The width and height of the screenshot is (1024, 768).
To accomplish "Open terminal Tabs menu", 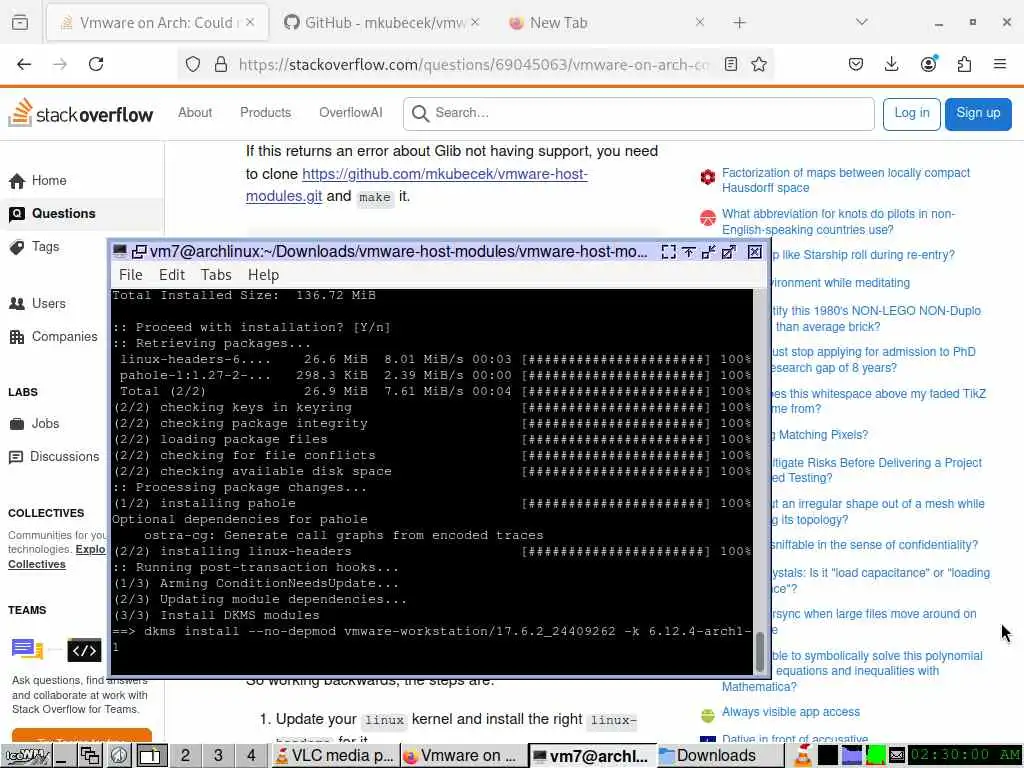I will click(216, 275).
